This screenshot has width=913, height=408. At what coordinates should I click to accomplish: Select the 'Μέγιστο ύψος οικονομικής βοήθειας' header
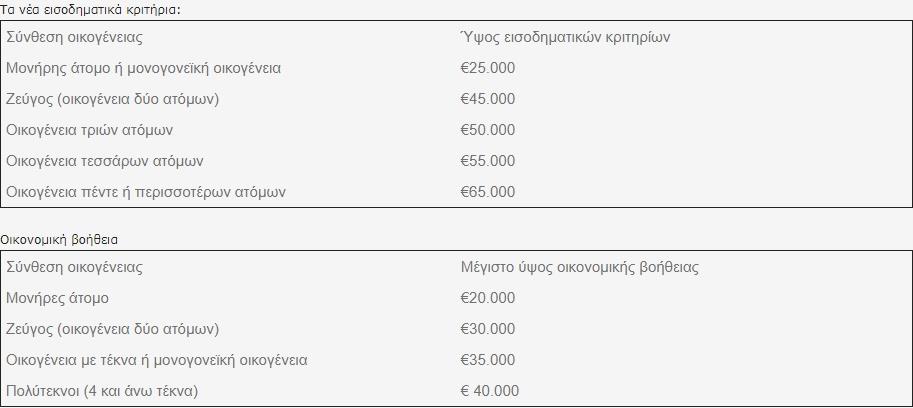click(580, 268)
